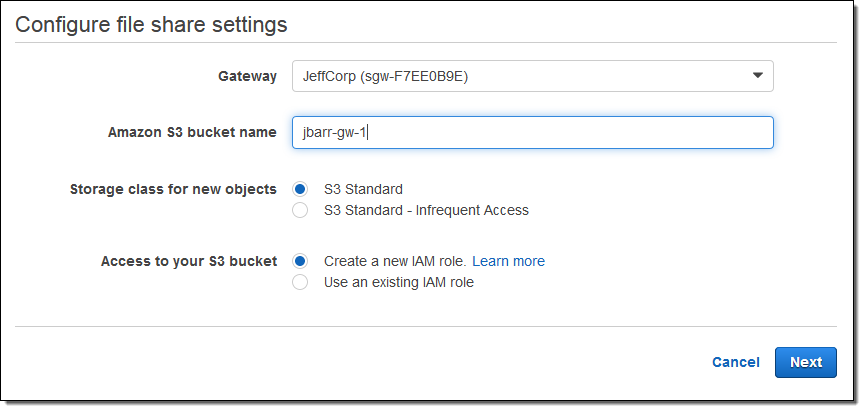The width and height of the screenshot is (864, 411).
Task: Click the 'Amazon S3 bucket name' field label
Action: pyautogui.click(x=192, y=132)
